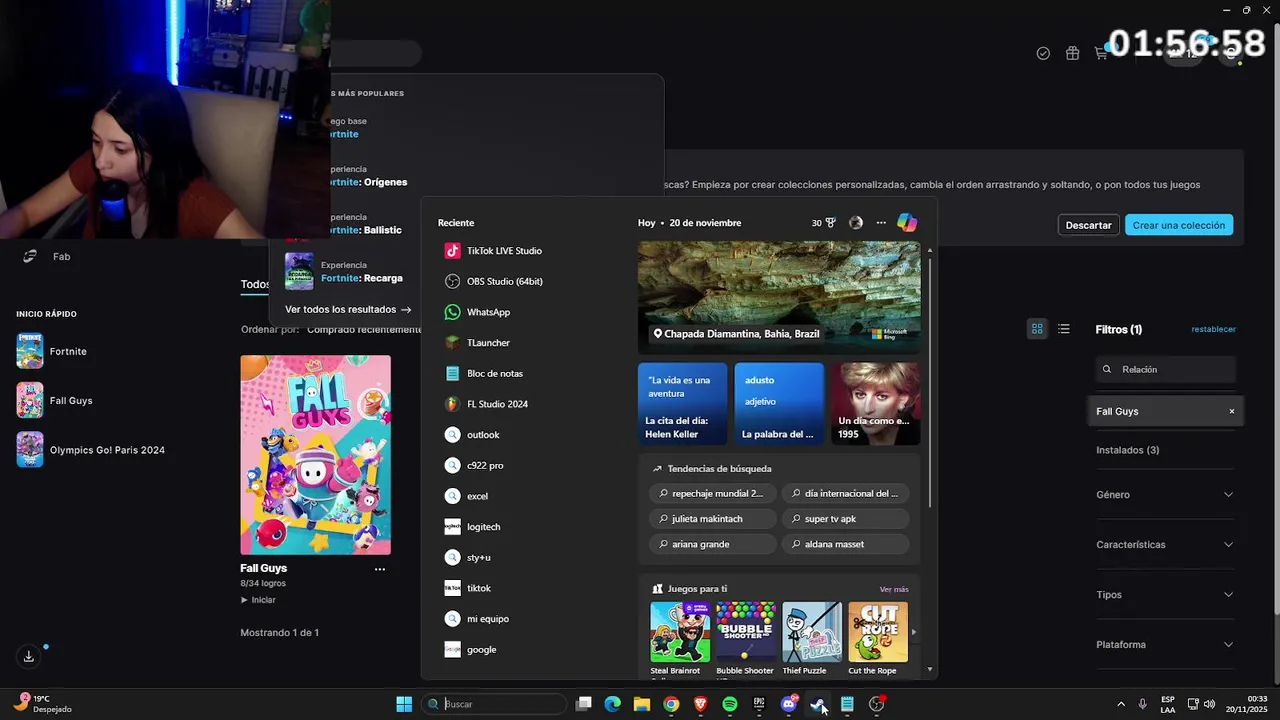Open the profile avatar in search panel
The height and width of the screenshot is (720, 1280).
(856, 223)
